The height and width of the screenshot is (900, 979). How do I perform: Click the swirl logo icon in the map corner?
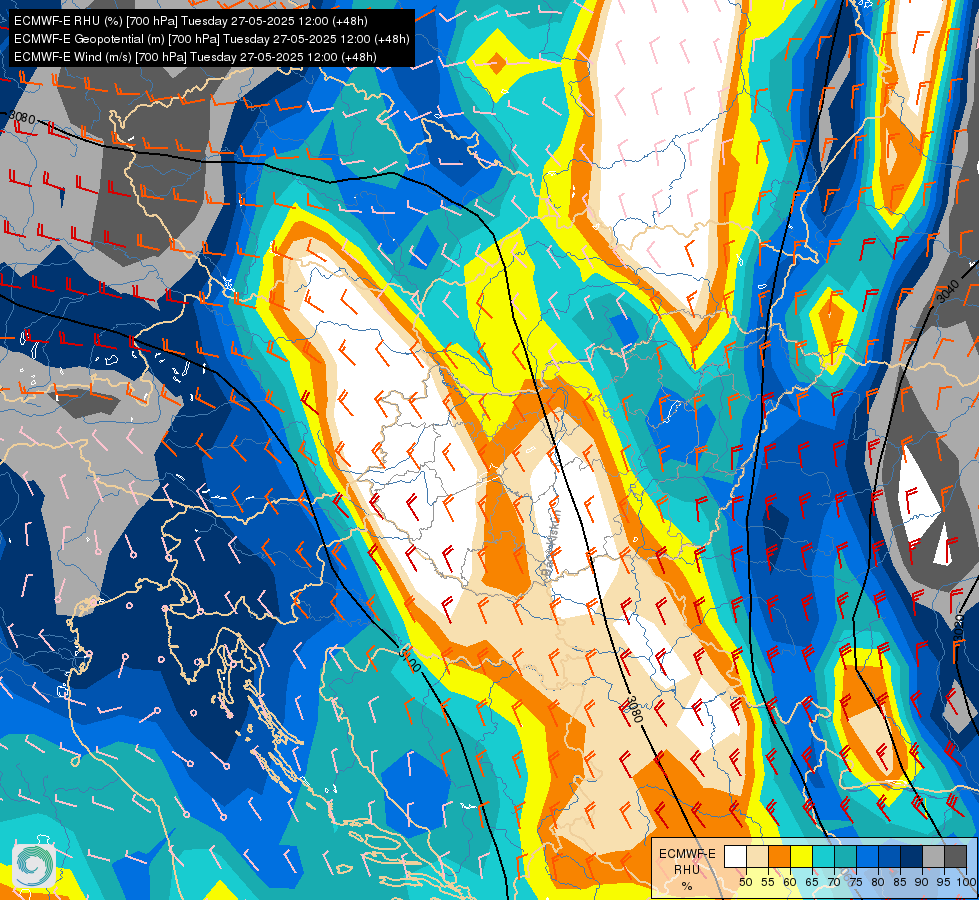pyautogui.click(x=34, y=865)
